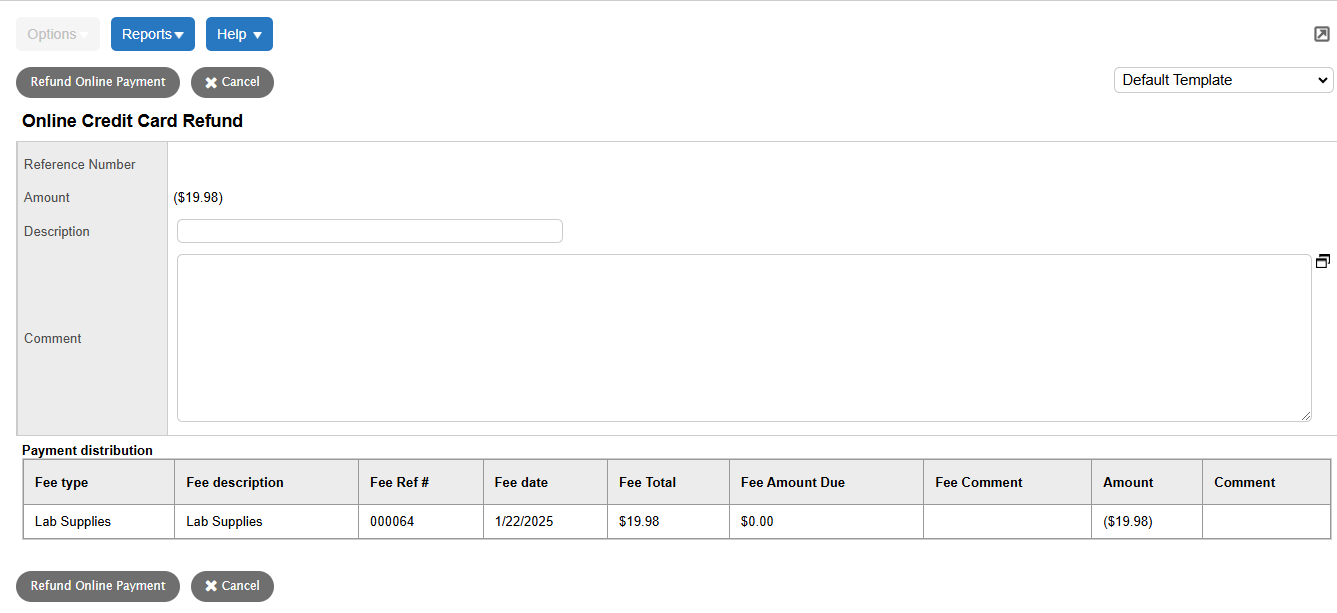
Task: Click the X icon inside the top Cancel button
Action: tap(212, 82)
